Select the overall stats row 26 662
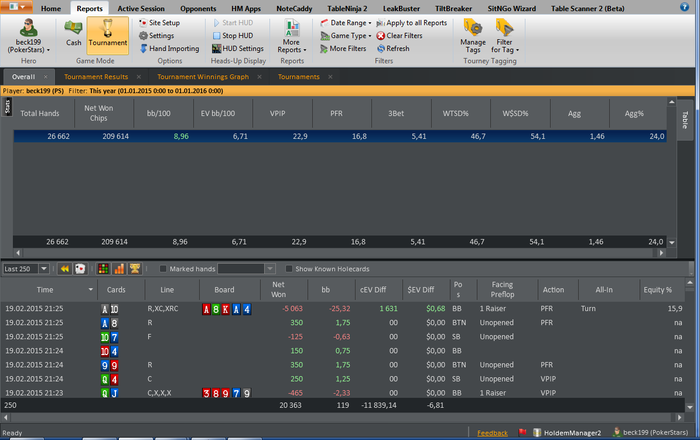Viewport: 700px width, 440px height. tap(340, 136)
